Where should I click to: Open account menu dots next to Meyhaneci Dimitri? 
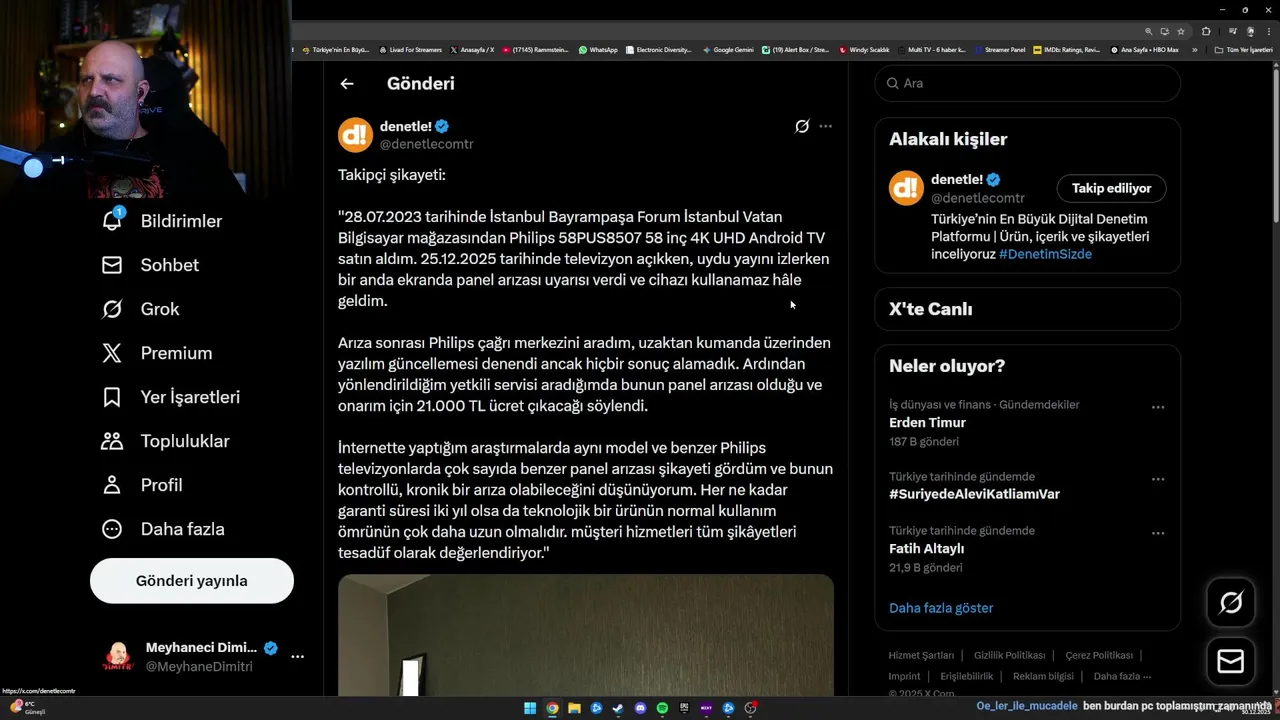pos(297,657)
